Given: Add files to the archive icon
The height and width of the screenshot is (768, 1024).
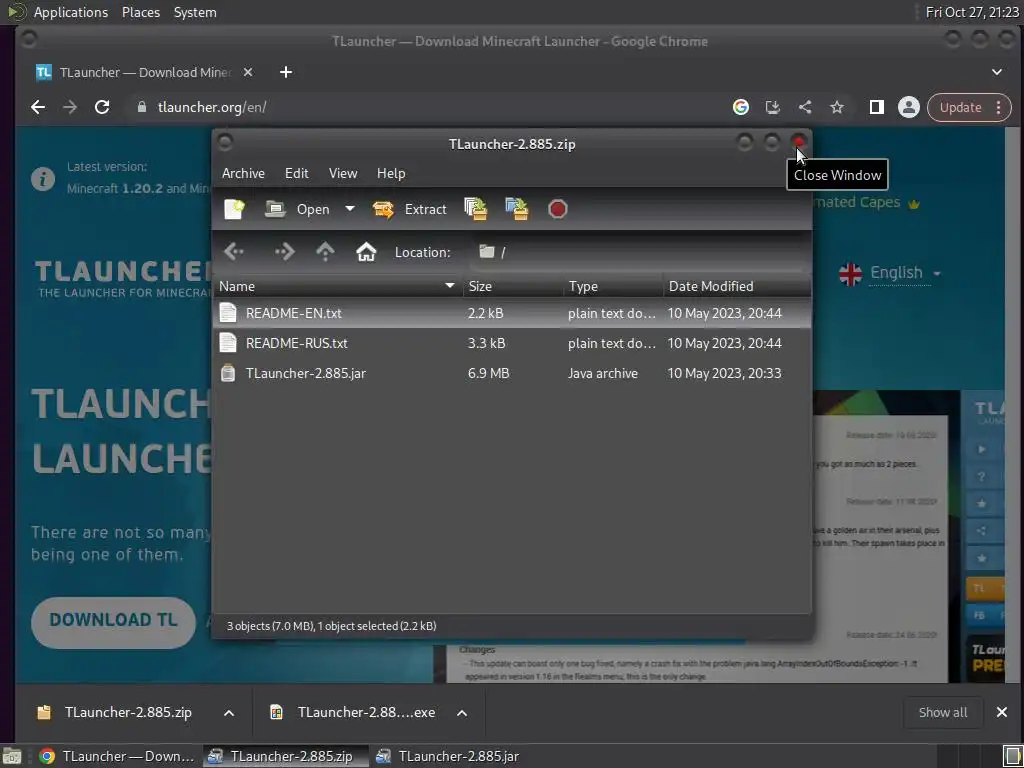Looking at the screenshot, I should (475, 209).
